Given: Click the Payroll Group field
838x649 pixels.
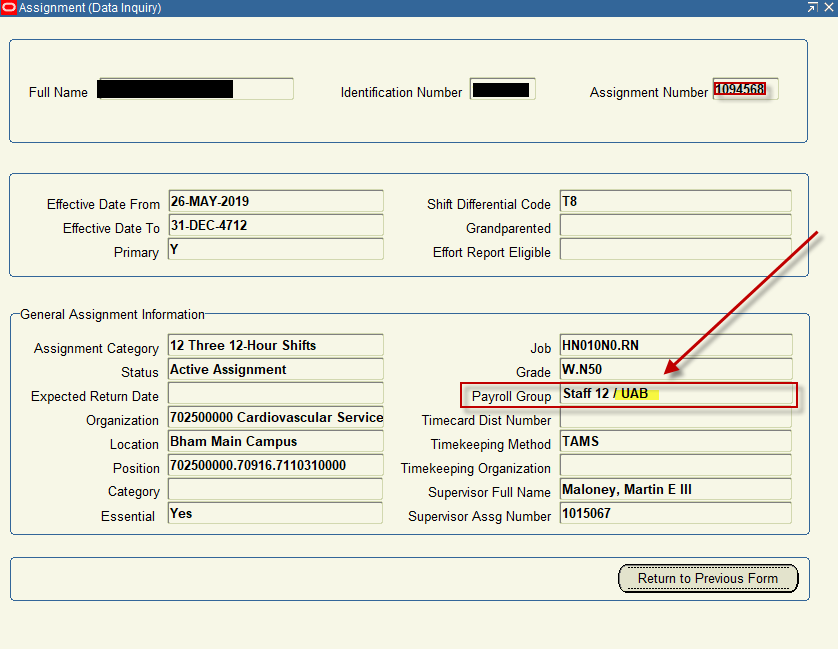Looking at the screenshot, I should (677, 394).
